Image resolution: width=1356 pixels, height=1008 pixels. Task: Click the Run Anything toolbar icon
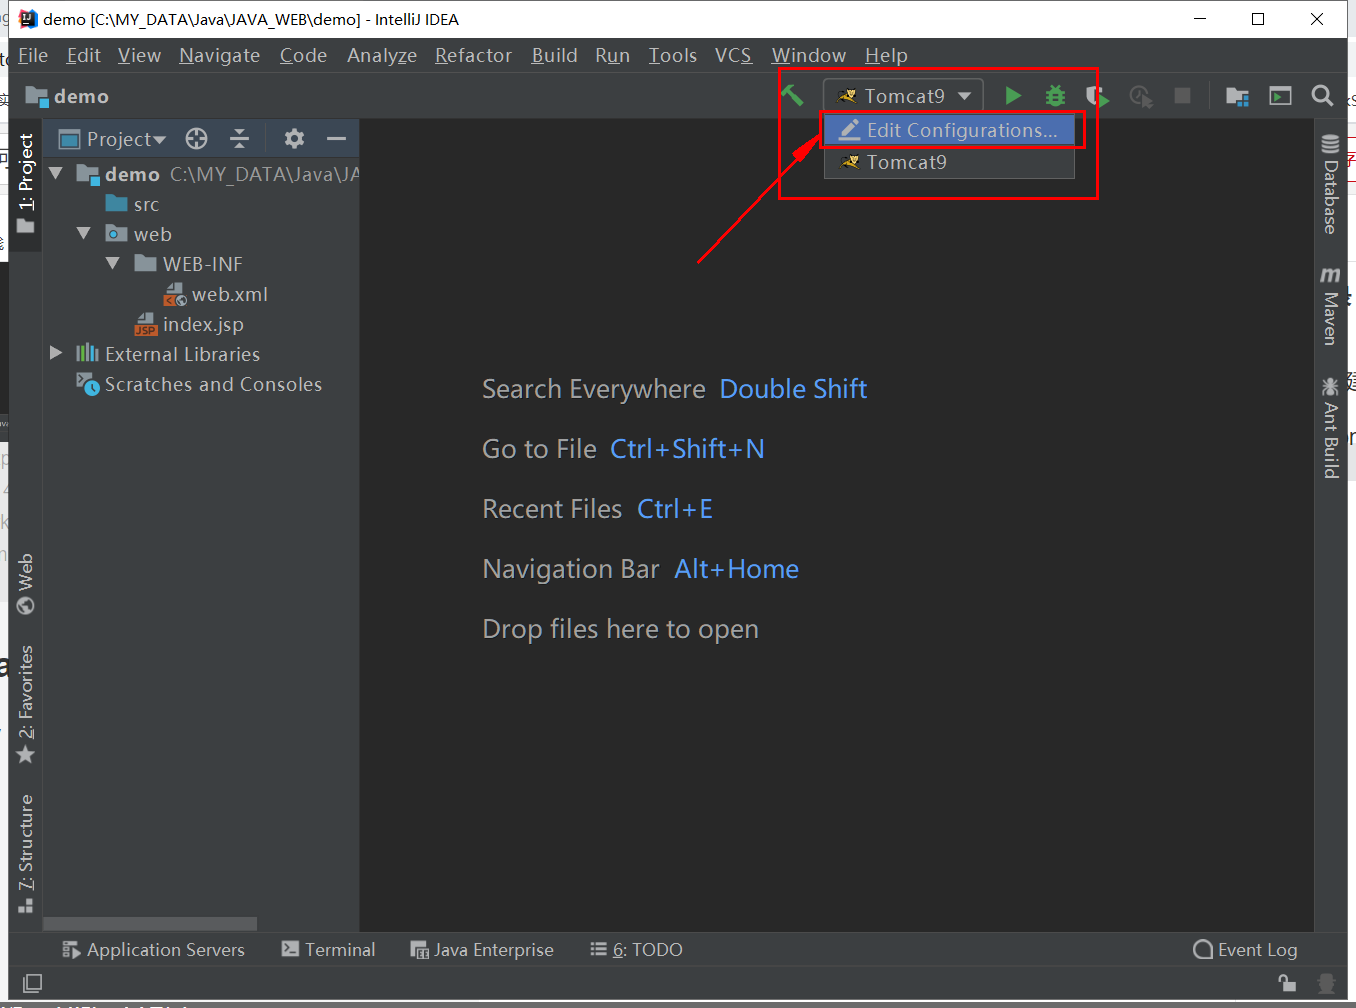pyautogui.click(x=1280, y=96)
